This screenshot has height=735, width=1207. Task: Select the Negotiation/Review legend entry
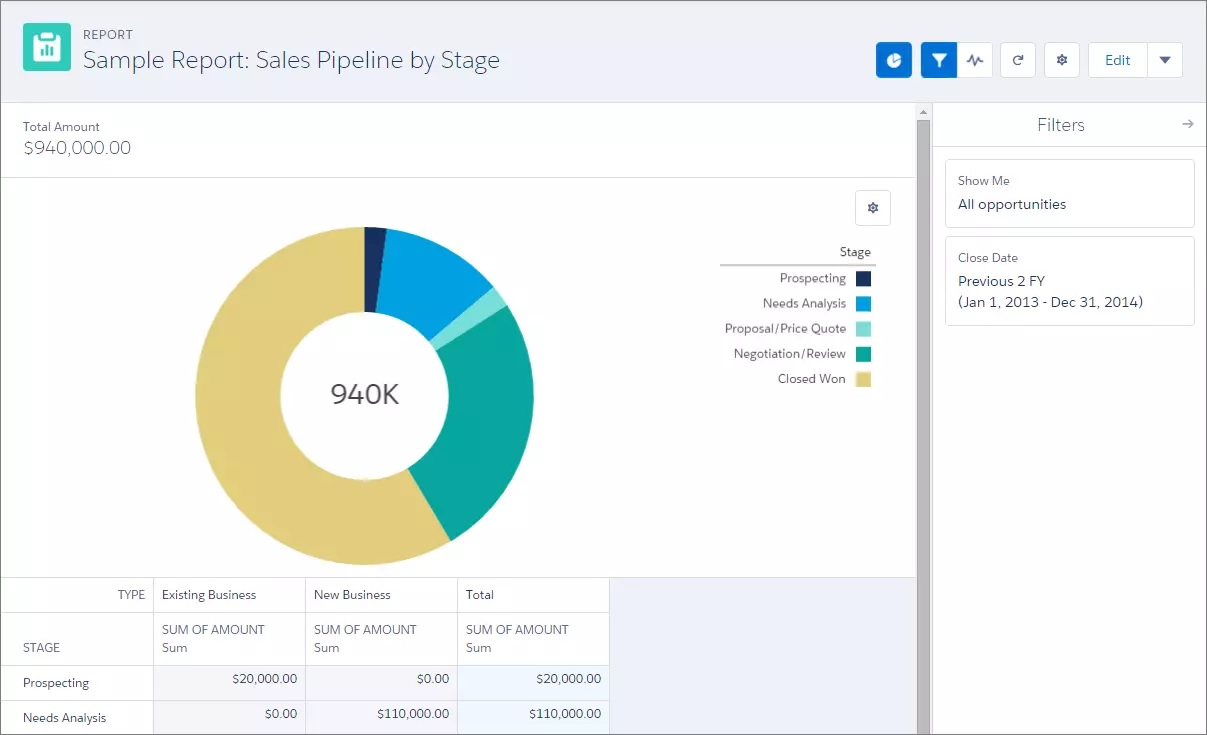coord(801,354)
